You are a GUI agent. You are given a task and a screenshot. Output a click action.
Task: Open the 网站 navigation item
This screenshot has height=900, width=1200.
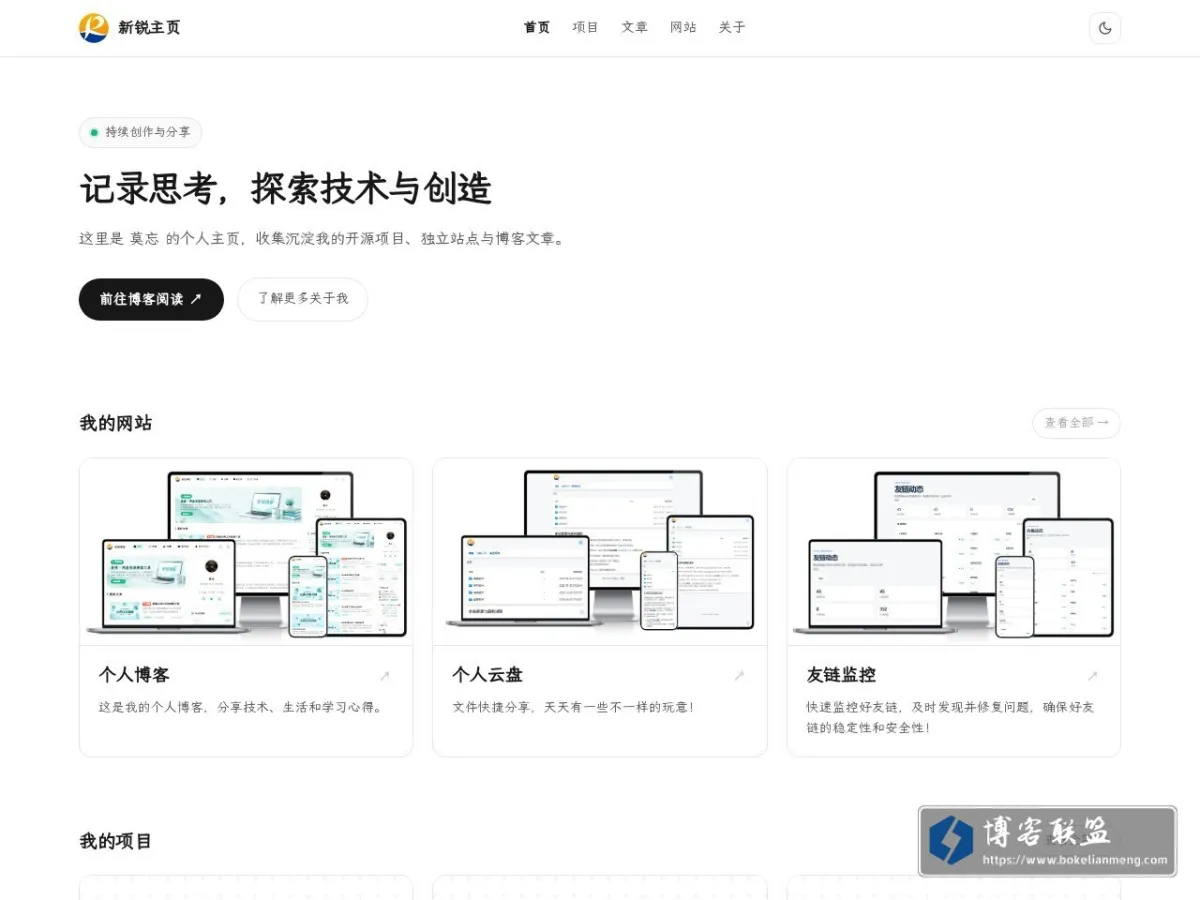(684, 28)
